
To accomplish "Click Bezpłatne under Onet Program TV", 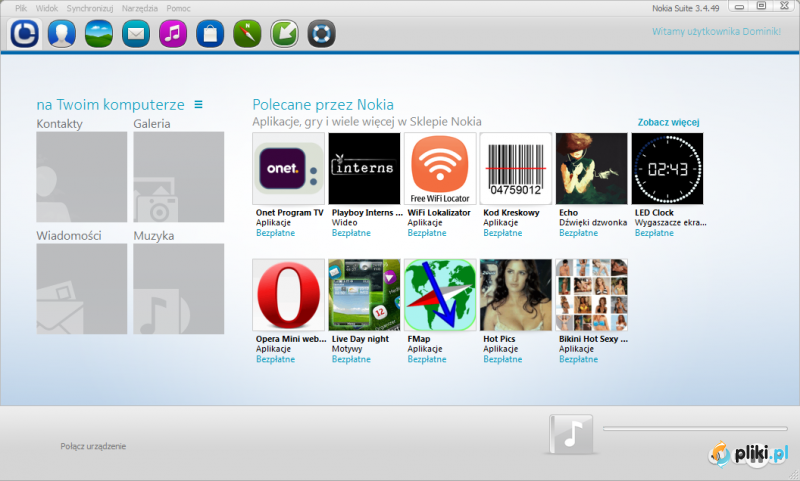I will click(x=276, y=233).
